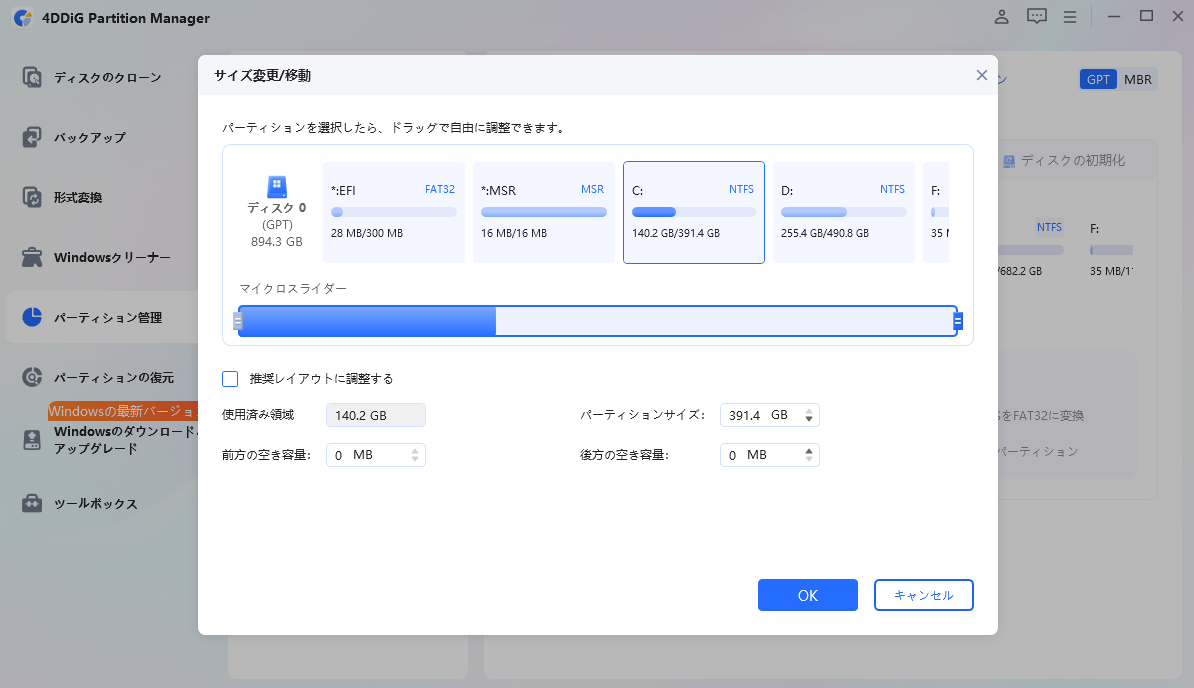Decrease rear free space stepper
This screenshot has width=1194, height=688.
pos(809,459)
